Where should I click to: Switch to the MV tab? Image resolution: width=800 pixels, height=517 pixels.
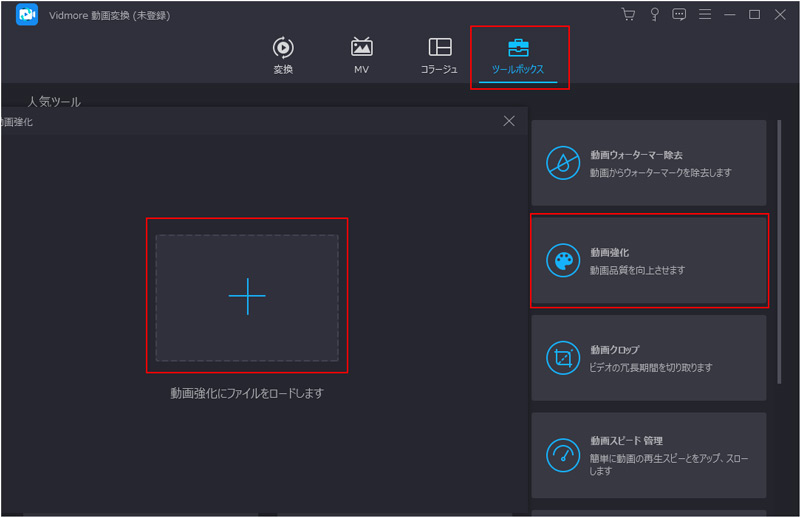tap(361, 56)
